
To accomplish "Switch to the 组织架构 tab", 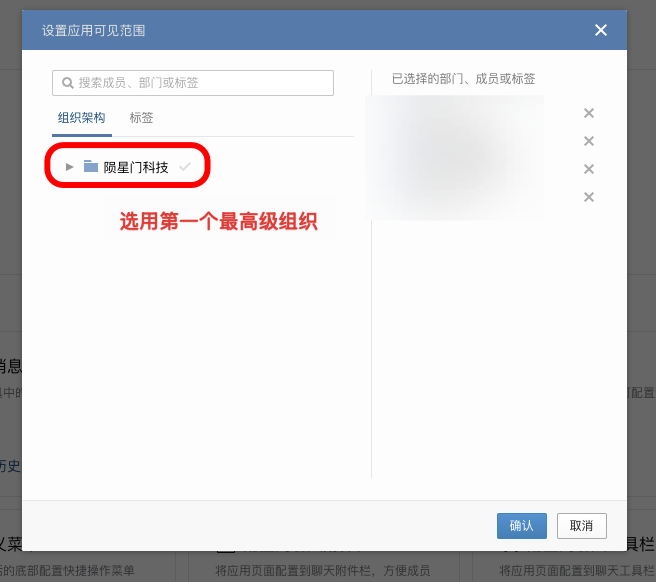I will click(x=81, y=118).
